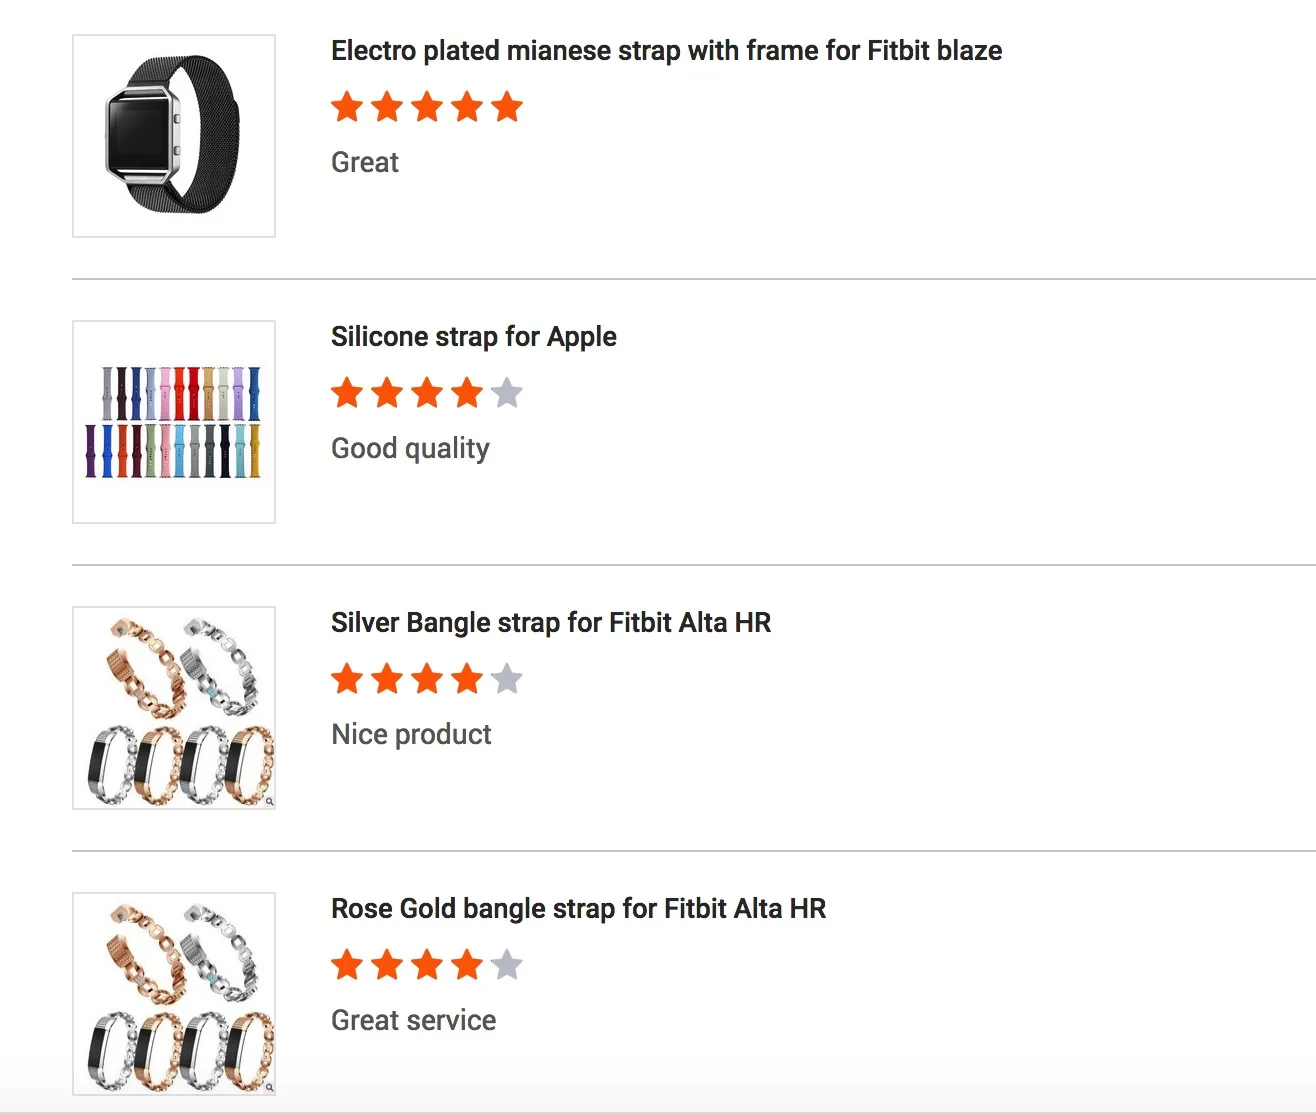Click fifth star on Fitbit blaze strap rating
The image size is (1316, 1114).
click(x=507, y=107)
